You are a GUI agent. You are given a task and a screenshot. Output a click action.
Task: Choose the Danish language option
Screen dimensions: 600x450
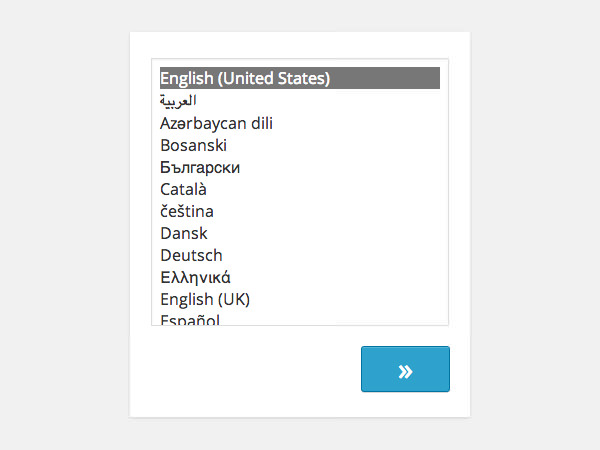click(183, 233)
